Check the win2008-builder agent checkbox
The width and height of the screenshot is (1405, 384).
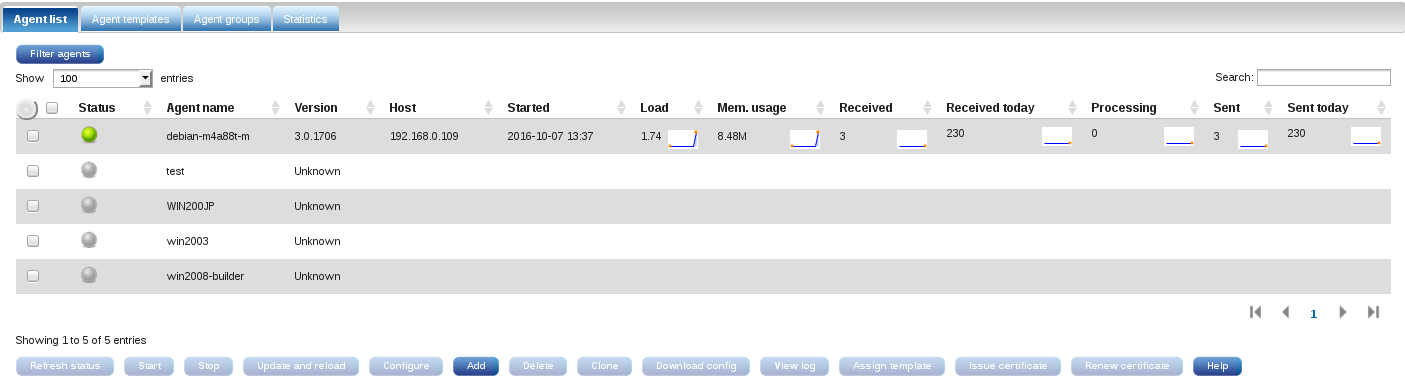pyautogui.click(x=33, y=276)
